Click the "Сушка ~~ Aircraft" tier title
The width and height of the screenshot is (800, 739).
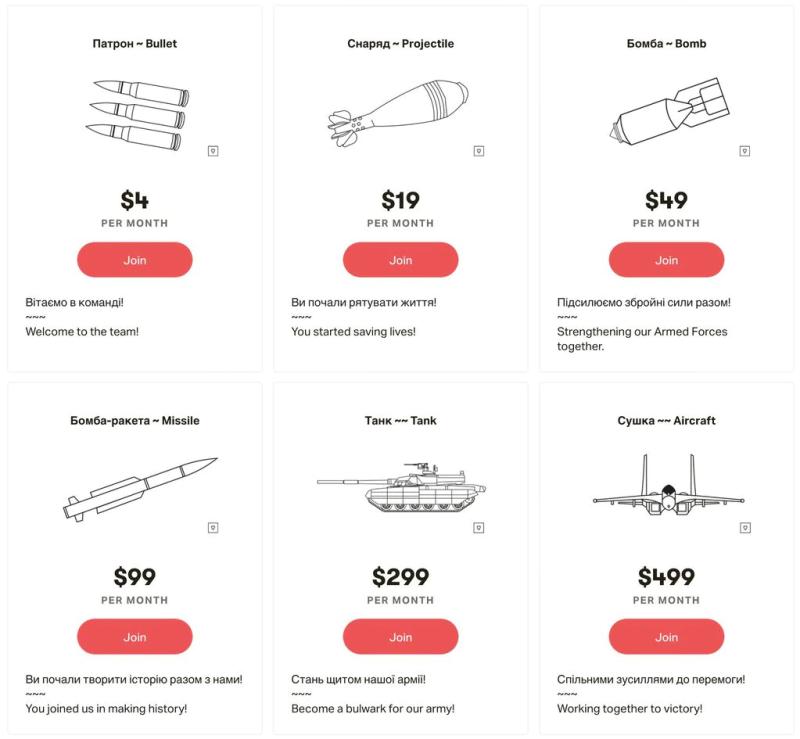pos(666,421)
